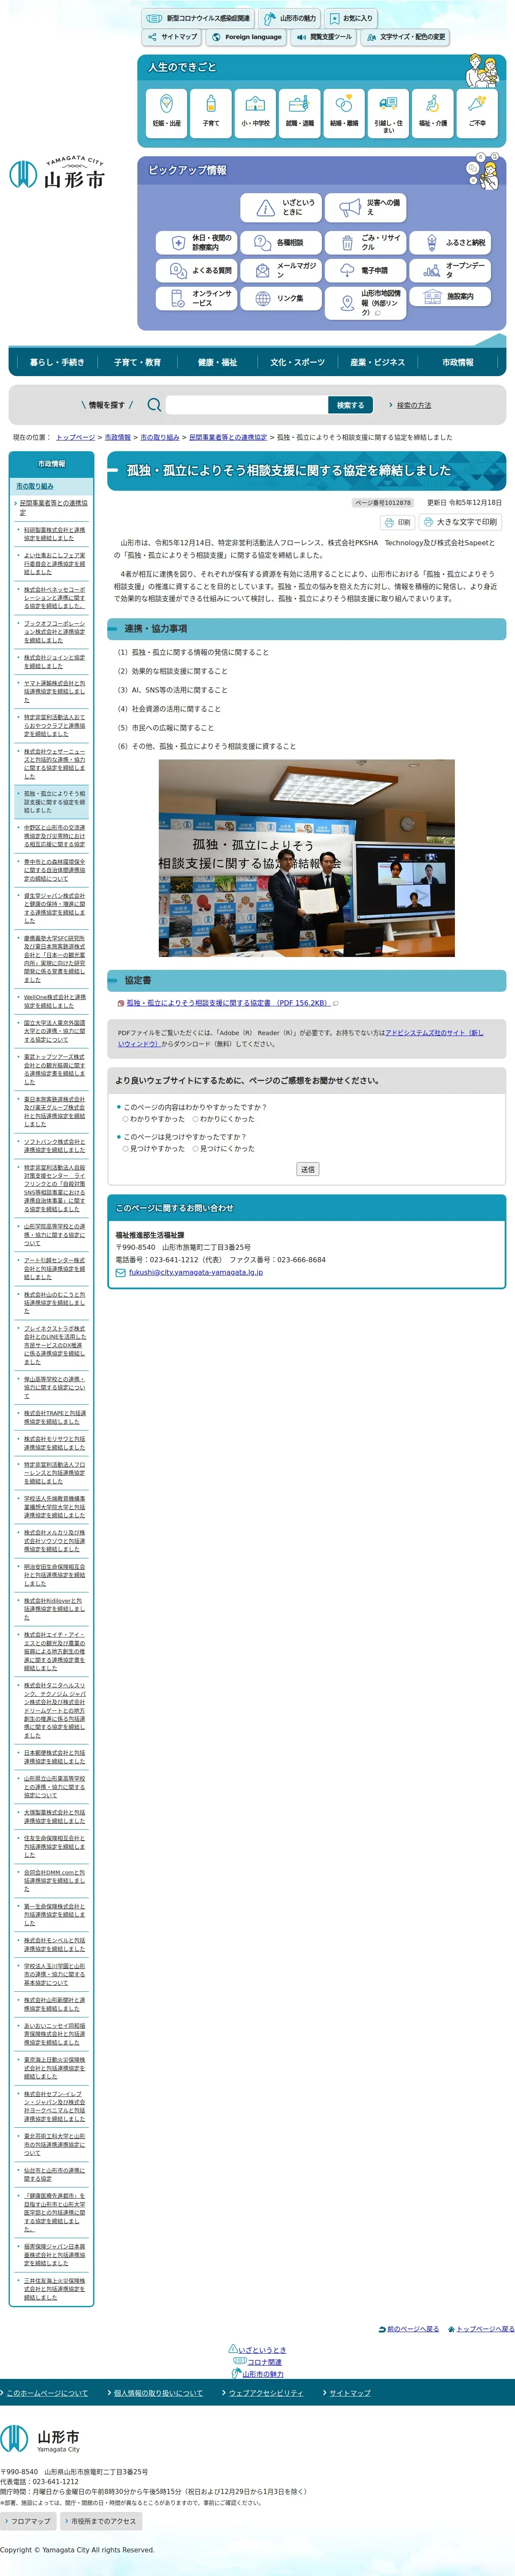Open ウェブアクセシビリティ footer link
This screenshot has height=2576, width=515.
[x=266, y=2393]
